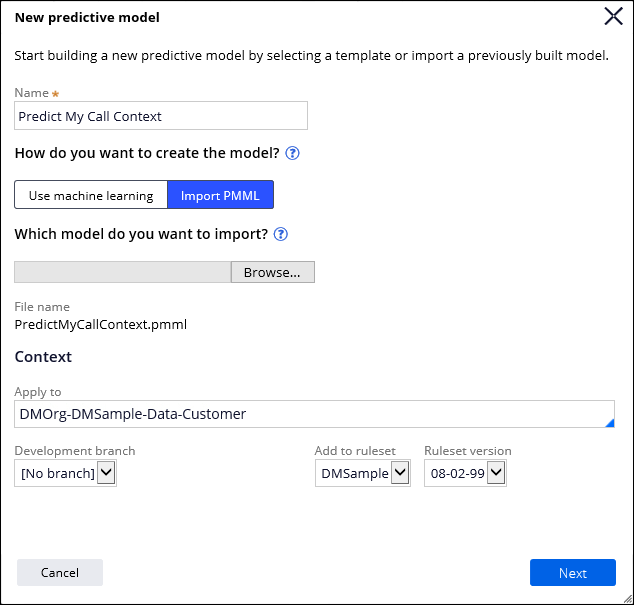Select the Import PMML option

pyautogui.click(x=220, y=195)
